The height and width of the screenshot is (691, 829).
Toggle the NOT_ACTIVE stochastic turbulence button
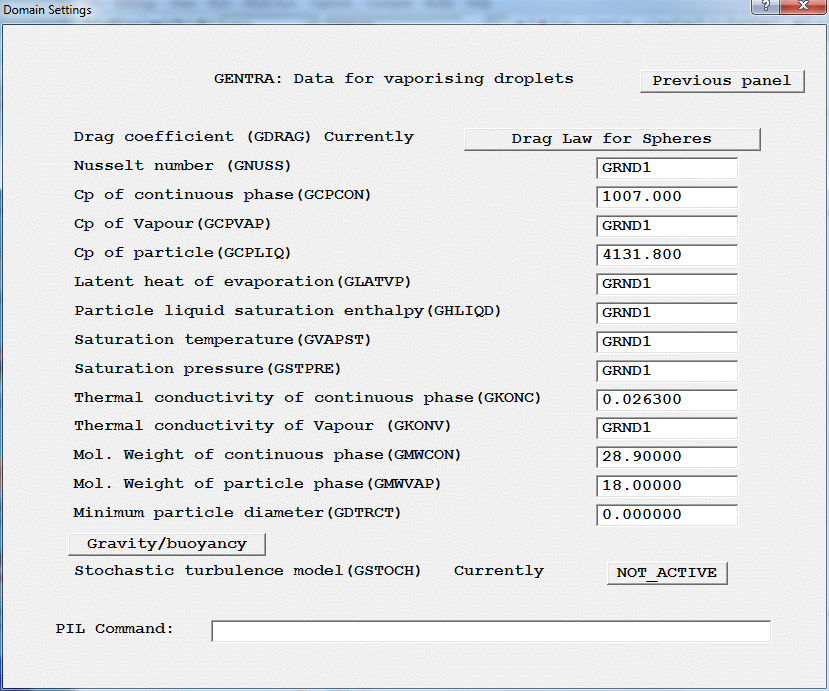point(666,573)
